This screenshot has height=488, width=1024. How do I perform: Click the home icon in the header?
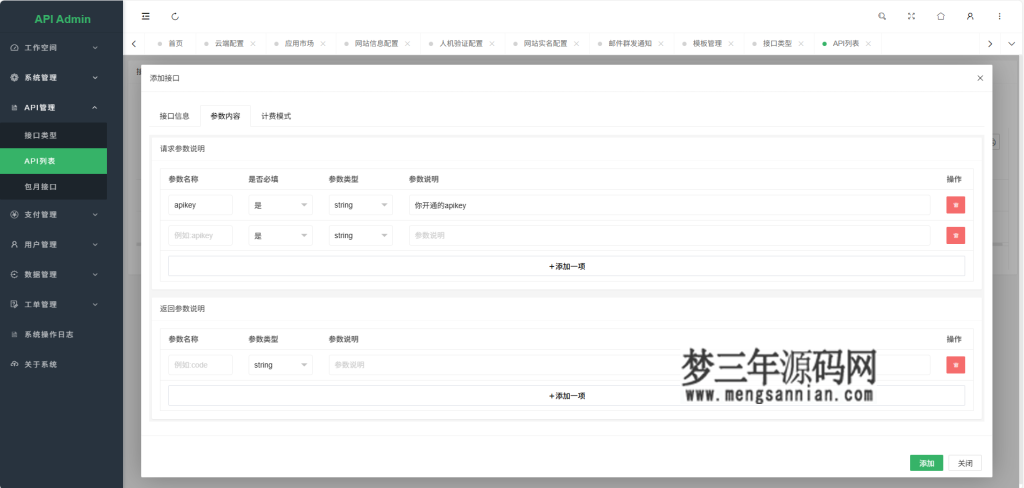tap(941, 16)
